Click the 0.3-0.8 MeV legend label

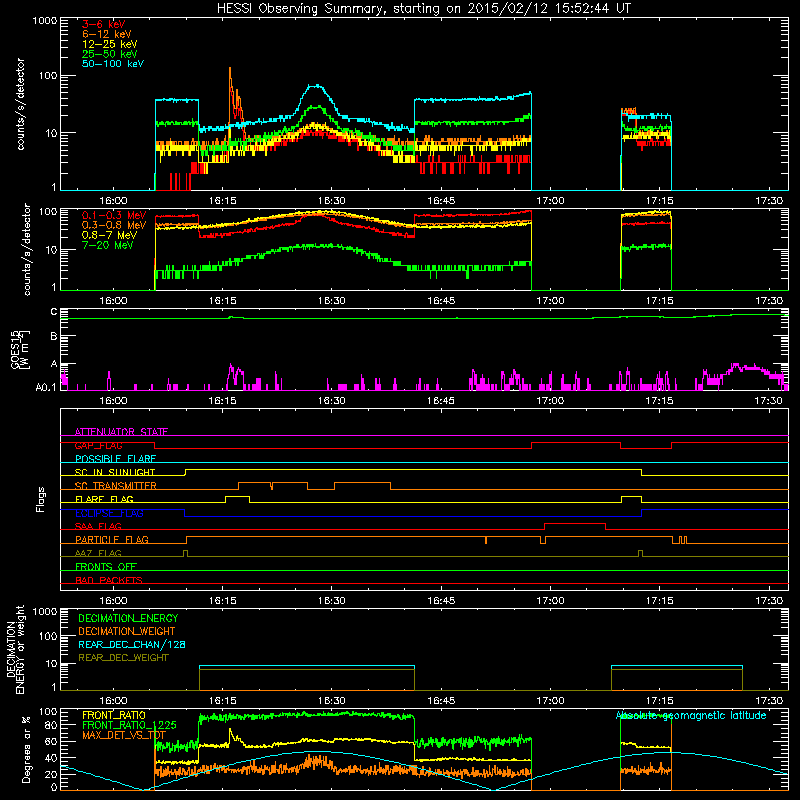(x=114, y=225)
